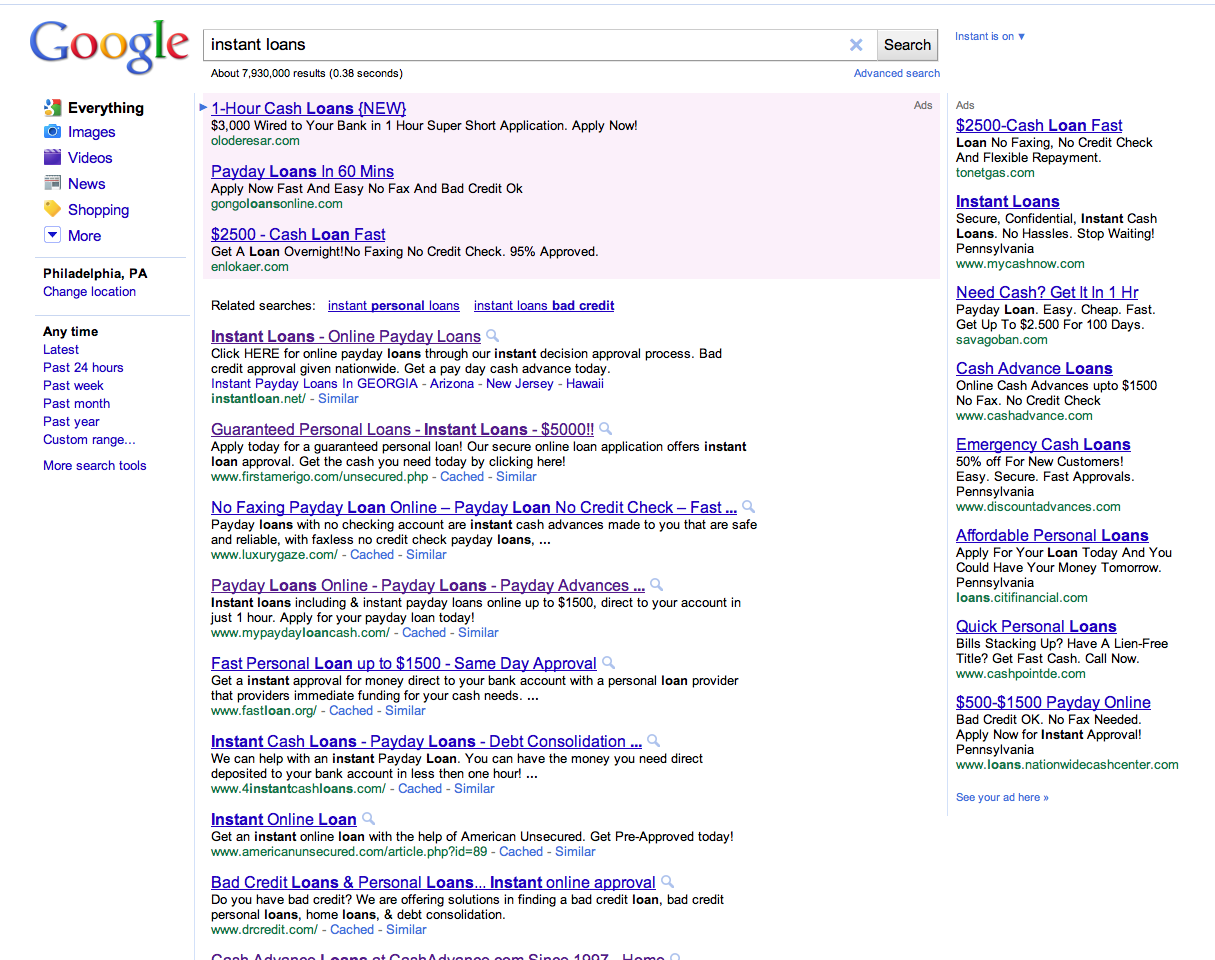Click See your ad here link
This screenshot has width=1215, height=960.
[x=1002, y=797]
